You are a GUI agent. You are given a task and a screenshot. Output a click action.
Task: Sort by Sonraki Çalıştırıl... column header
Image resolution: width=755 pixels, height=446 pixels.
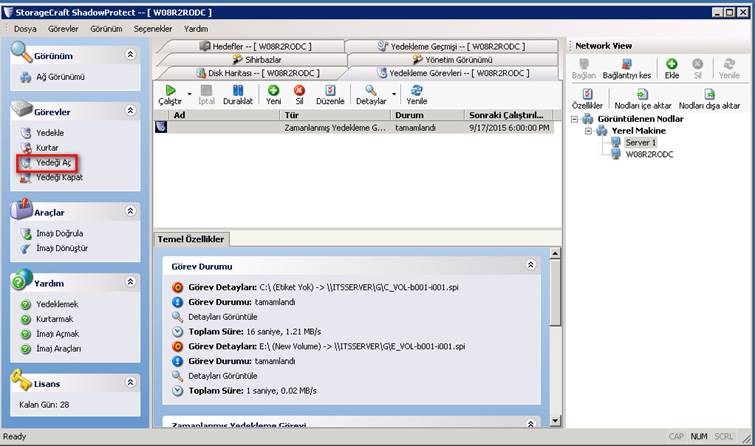(x=508, y=116)
